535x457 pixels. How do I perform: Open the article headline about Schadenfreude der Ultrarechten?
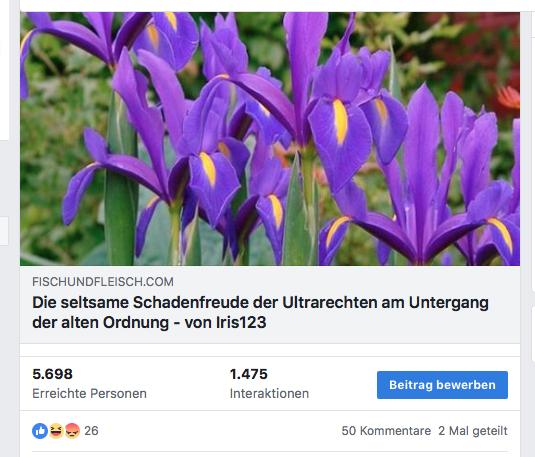click(260, 312)
